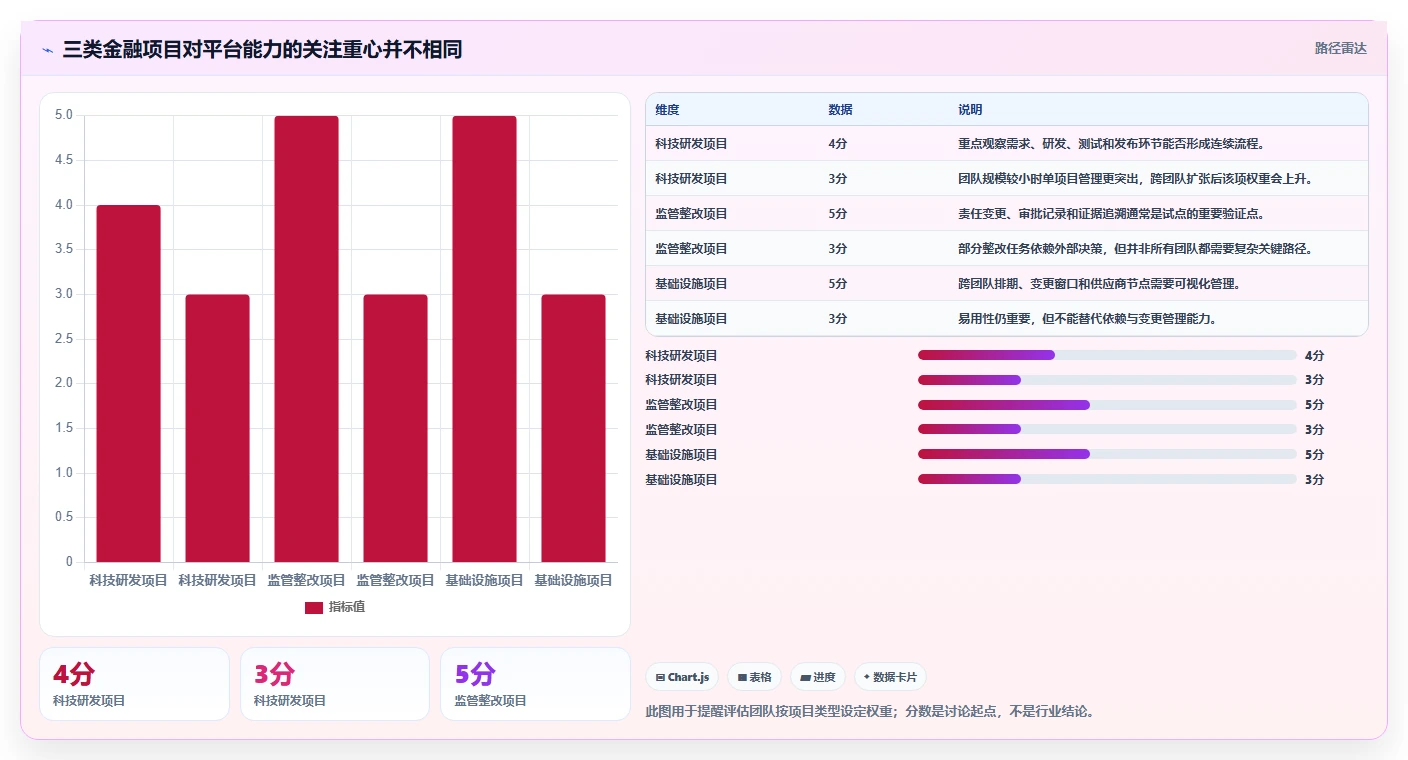Open the red 4分 科技研发项目 data card
1408x760 pixels.
(x=134, y=684)
